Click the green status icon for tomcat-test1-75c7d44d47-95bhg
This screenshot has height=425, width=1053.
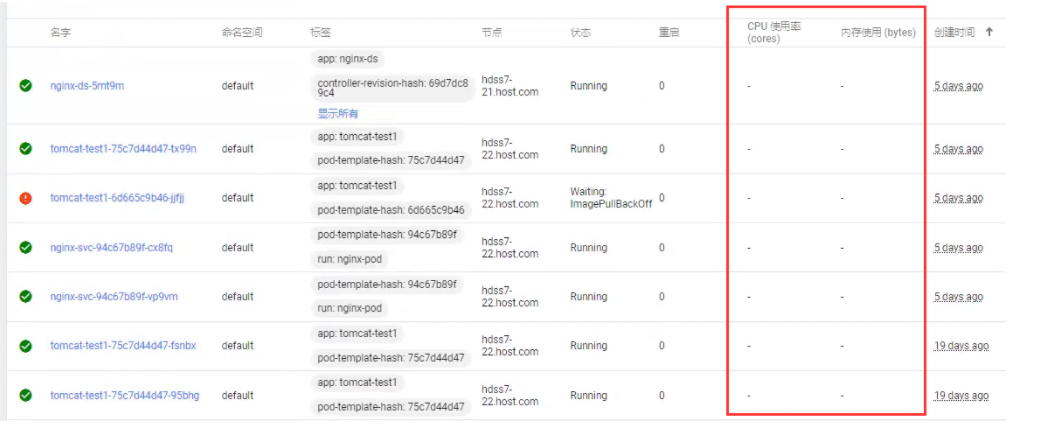26,395
